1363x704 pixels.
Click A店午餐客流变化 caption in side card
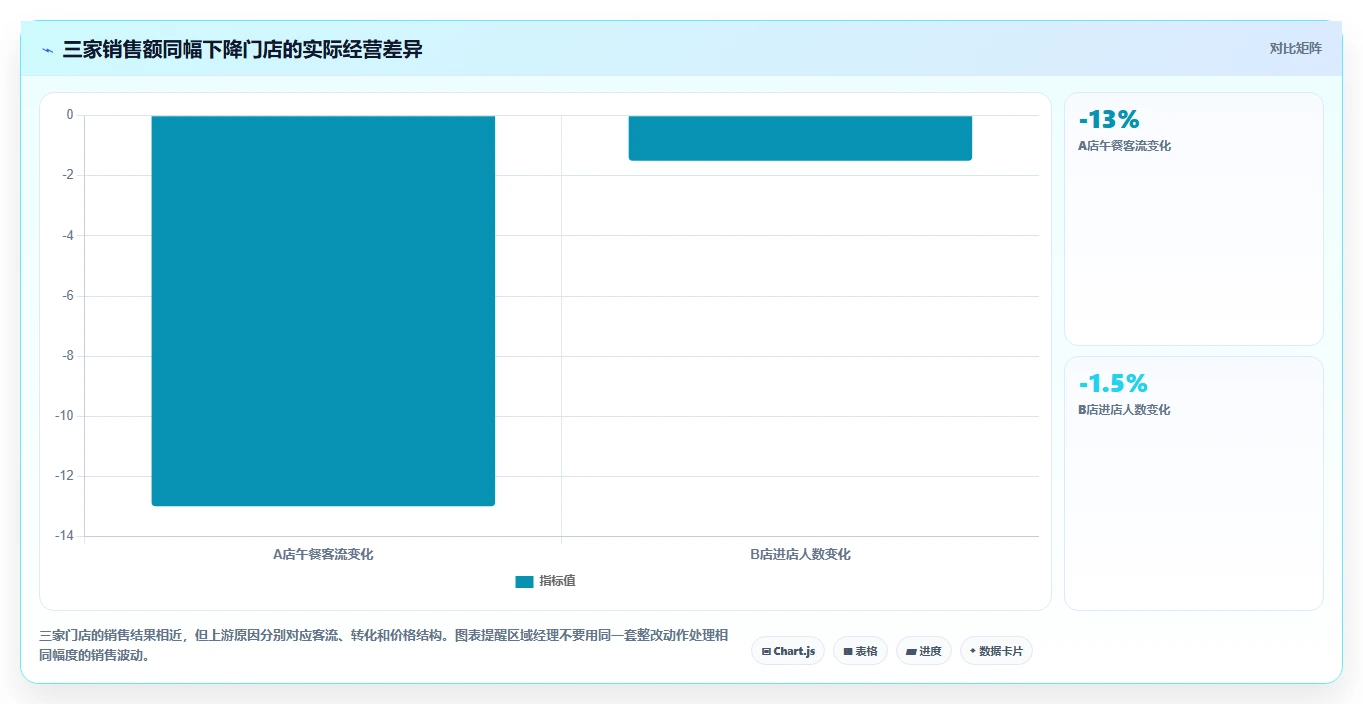(x=1124, y=146)
